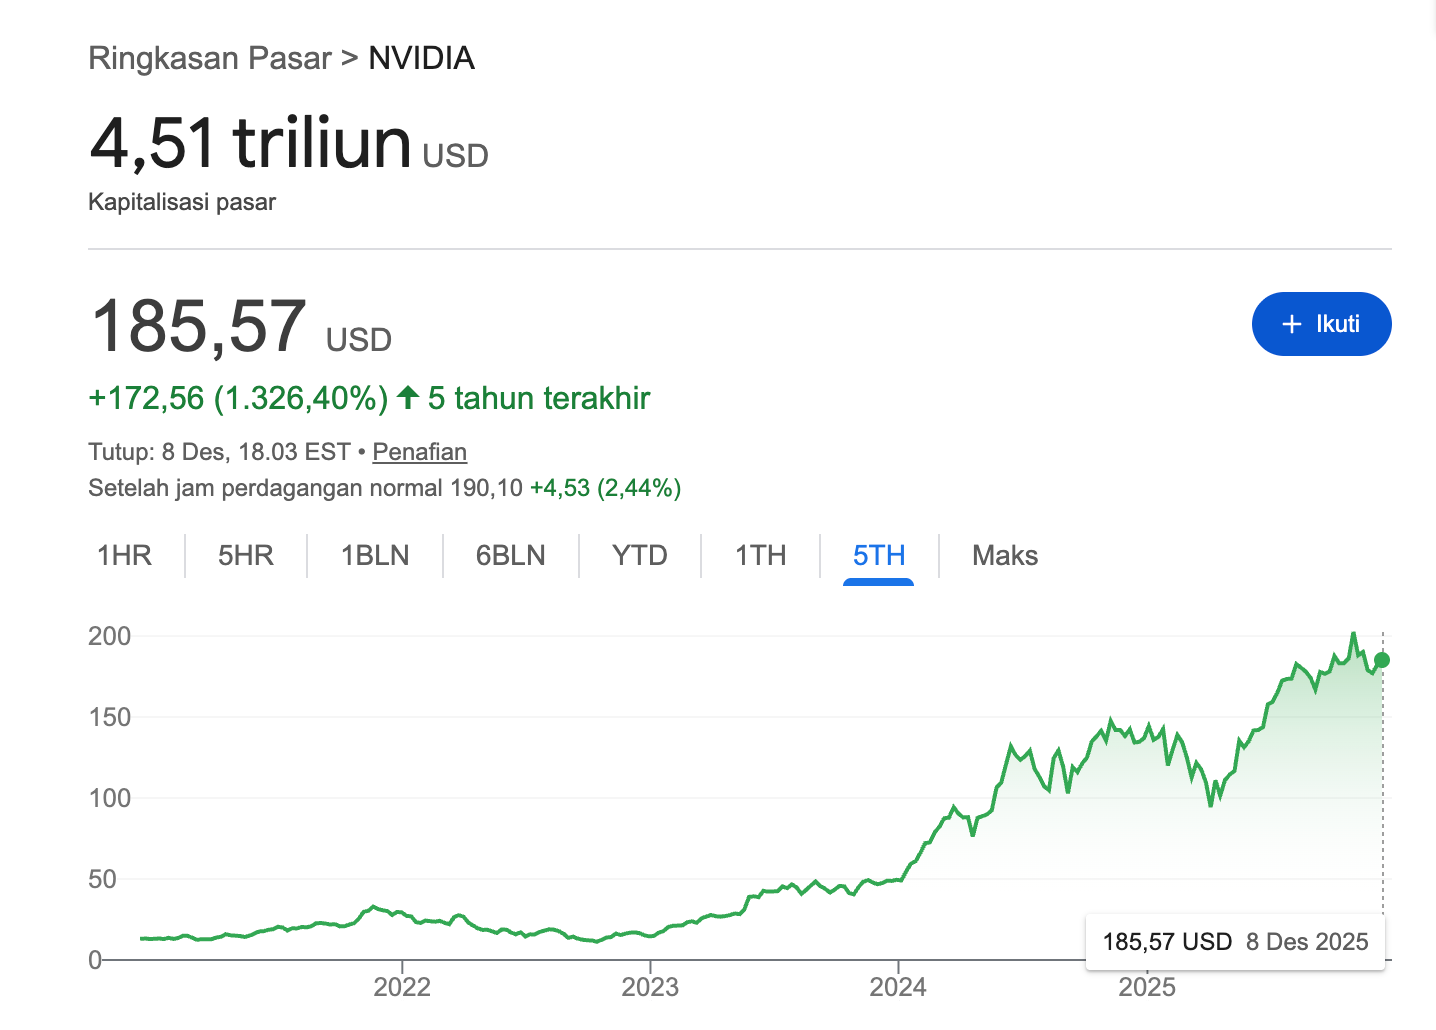
Task: Click the plus icon in Ikuti button
Action: tap(1292, 324)
